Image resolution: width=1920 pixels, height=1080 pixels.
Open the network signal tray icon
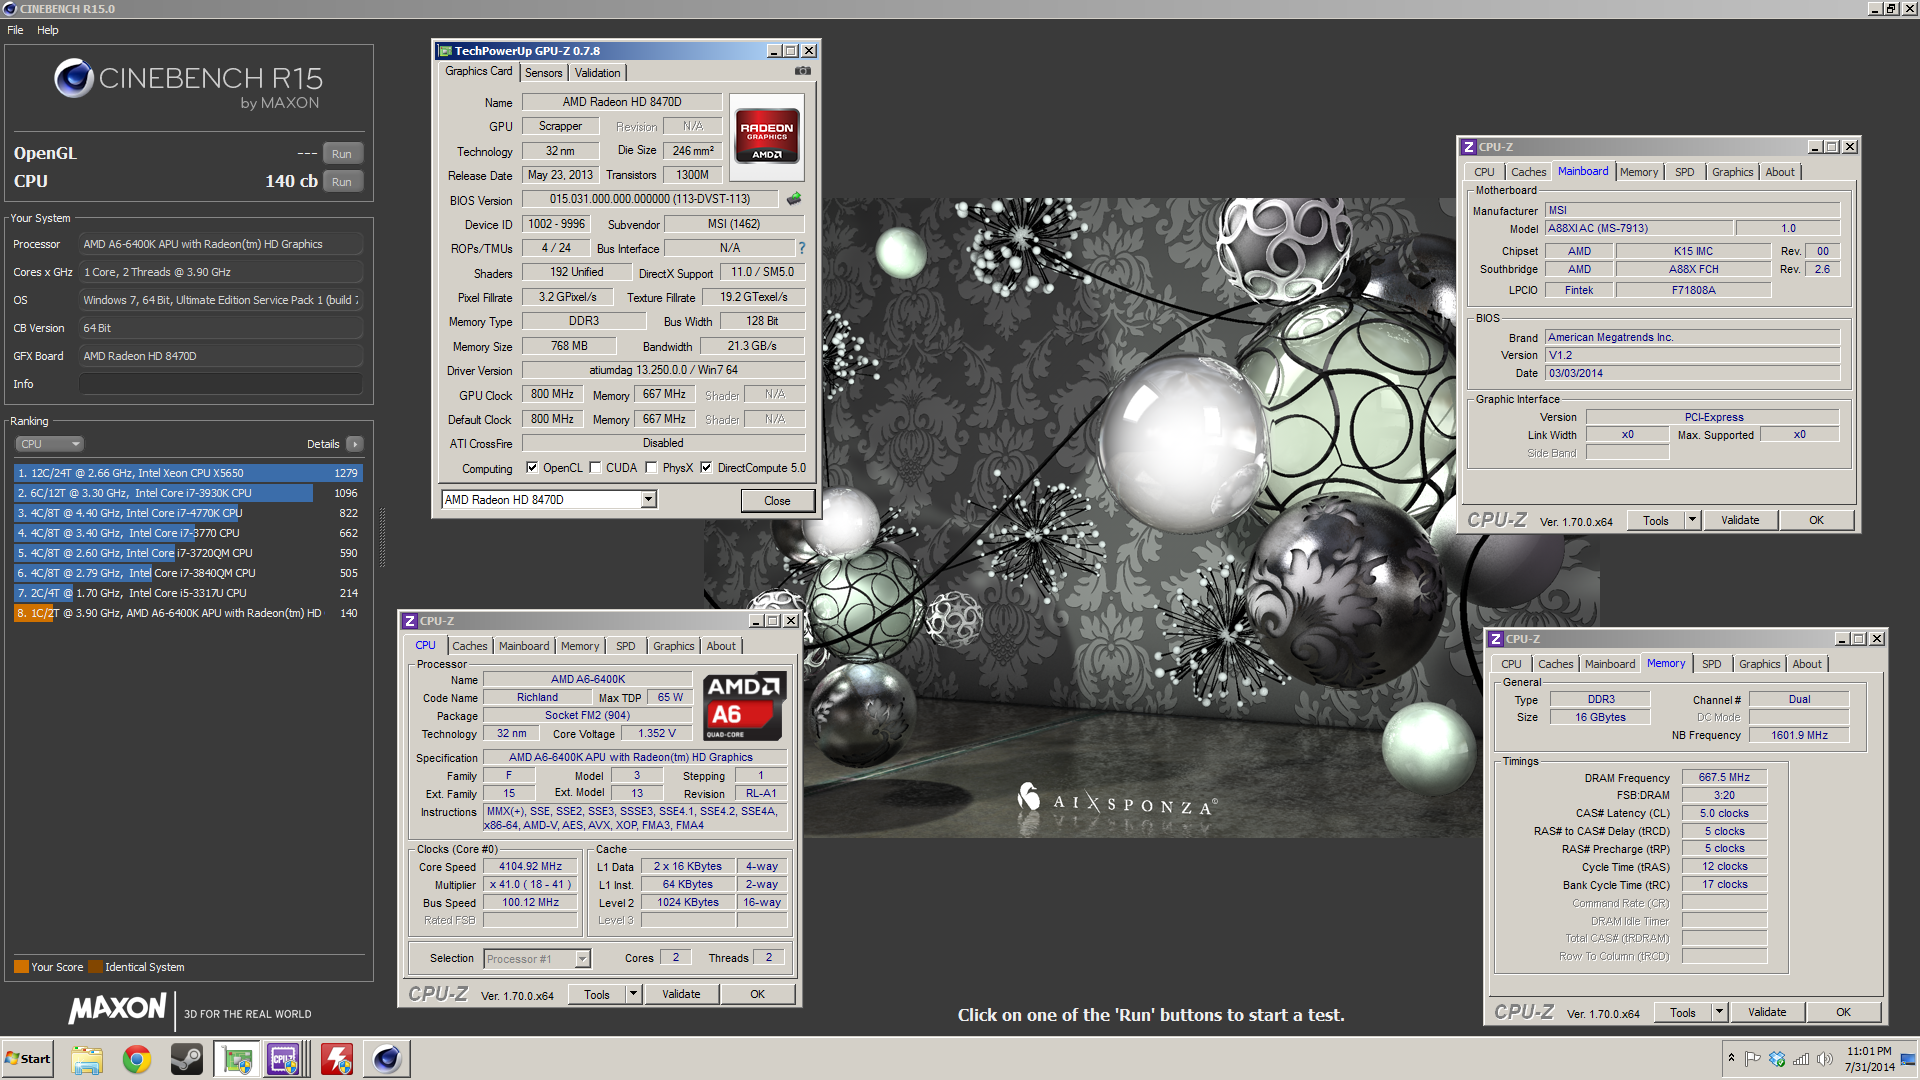1801,1059
